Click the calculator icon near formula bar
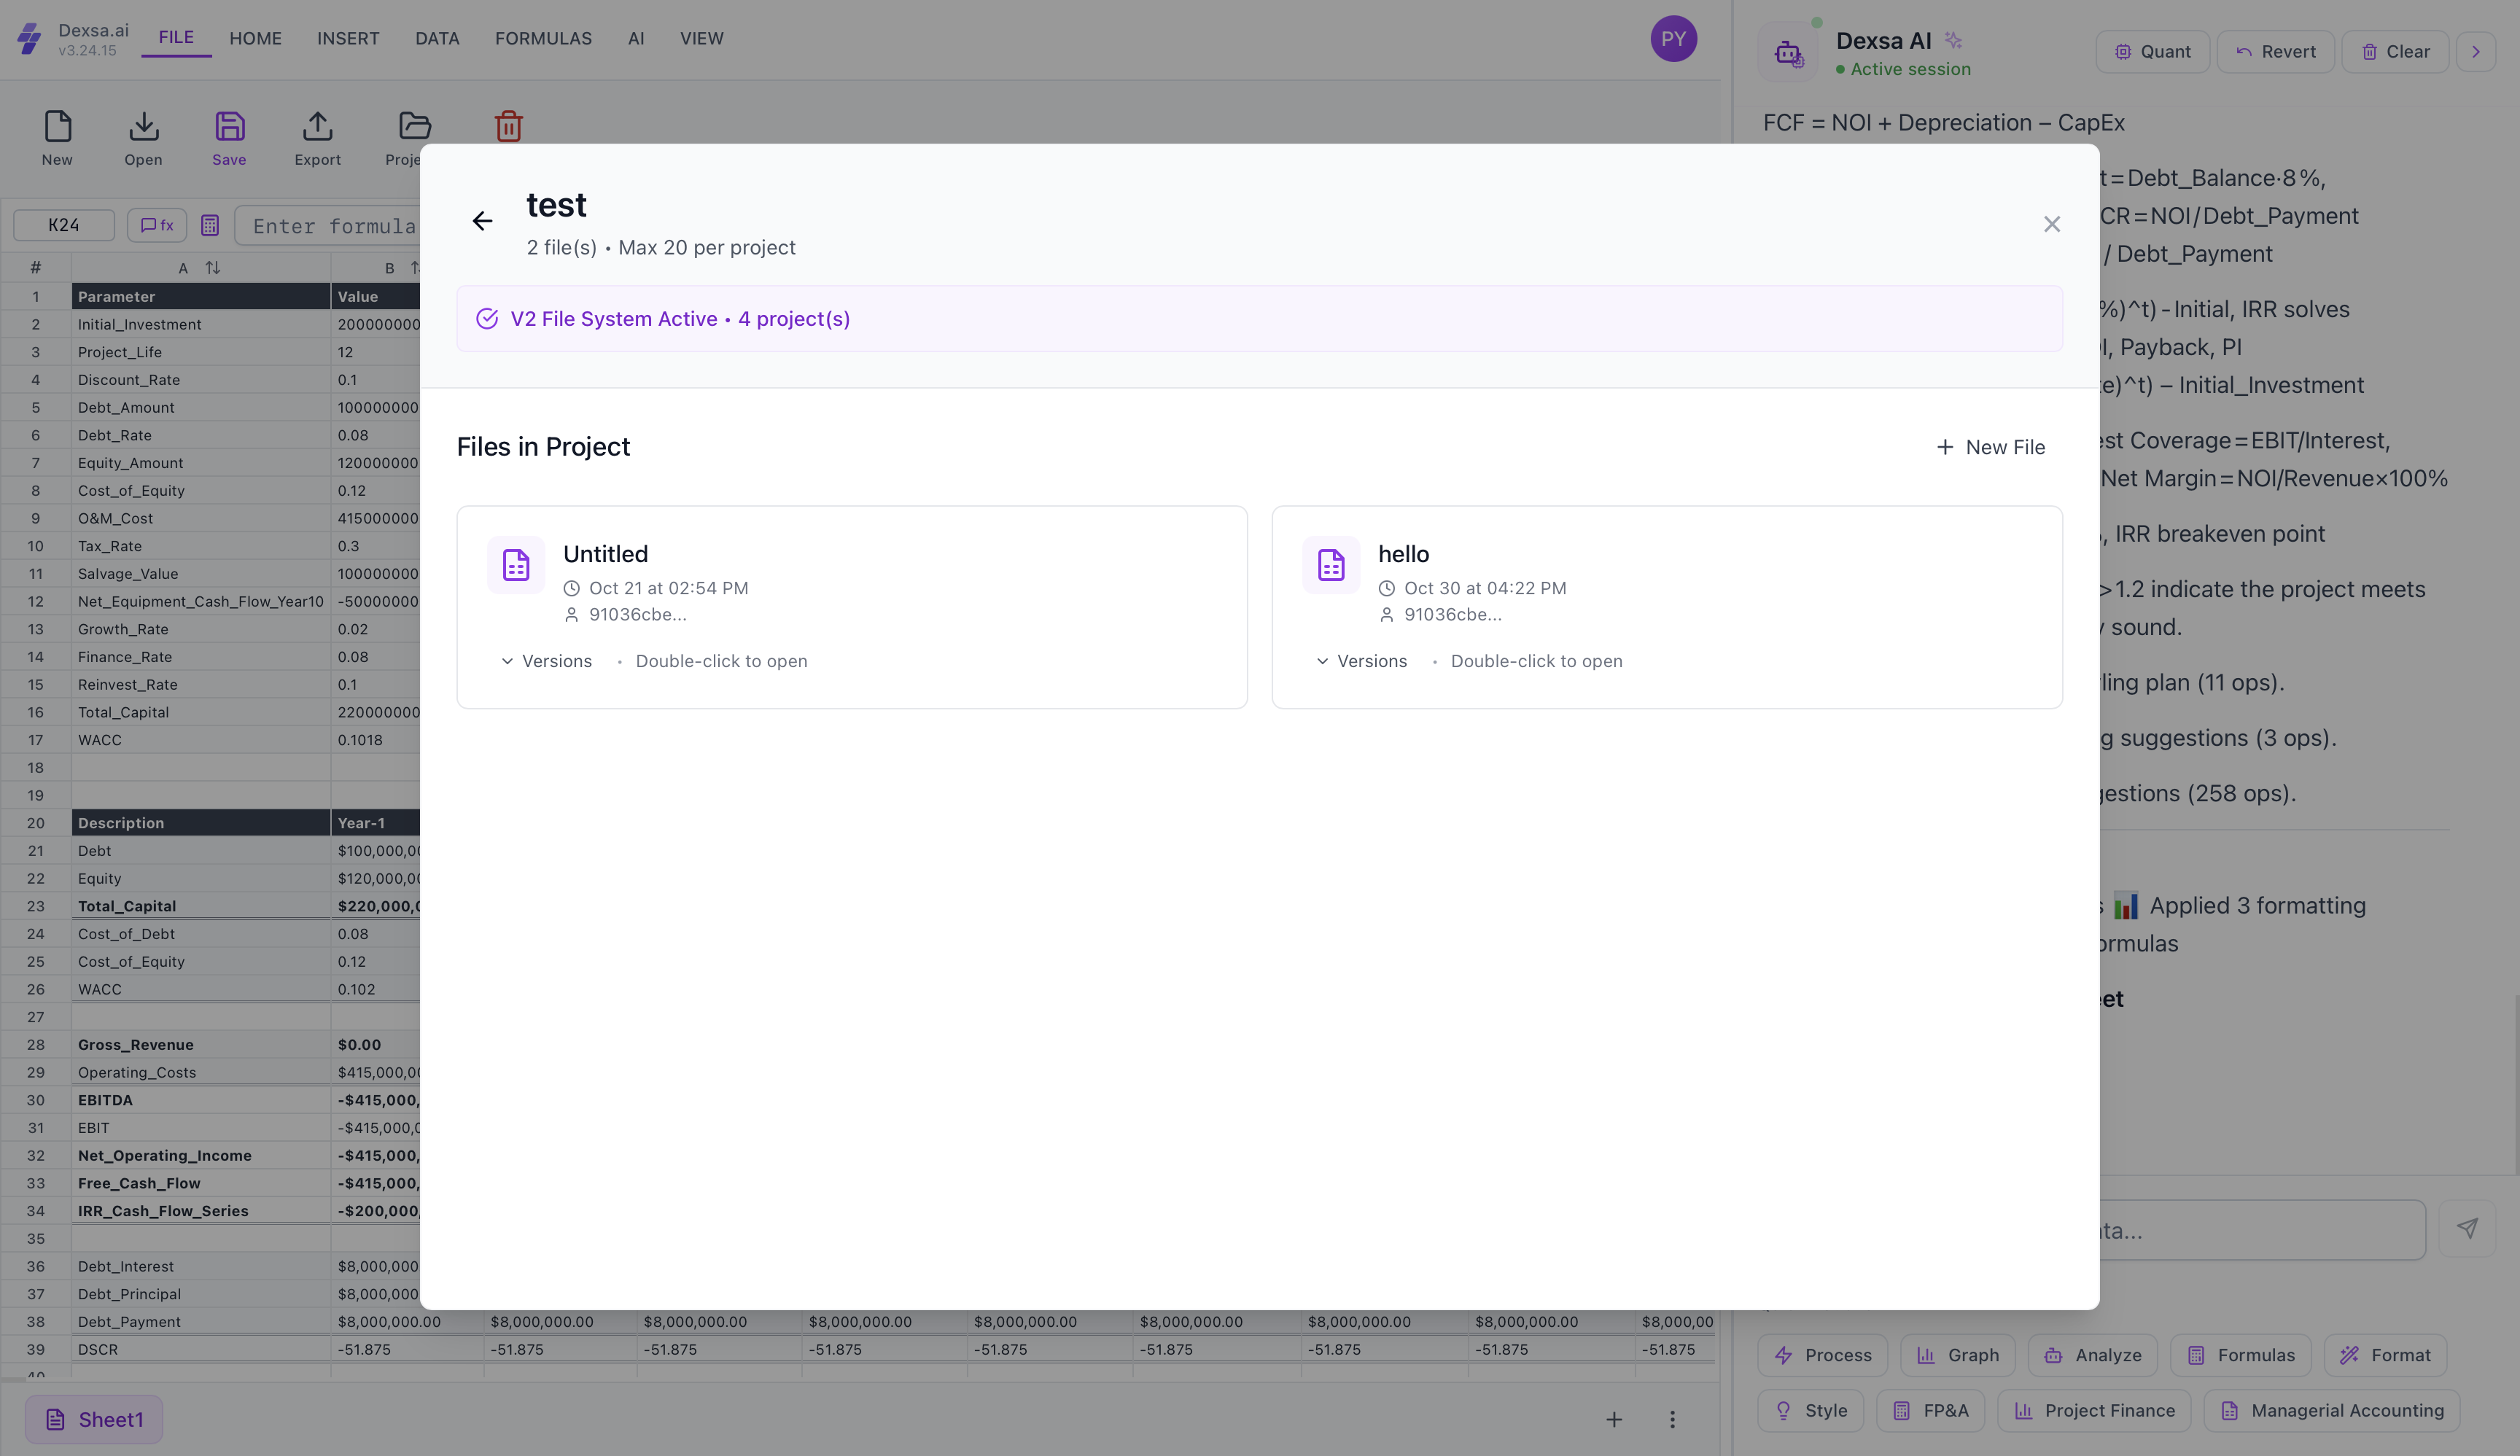Screen dimensions: 2520x1456 point(210,225)
